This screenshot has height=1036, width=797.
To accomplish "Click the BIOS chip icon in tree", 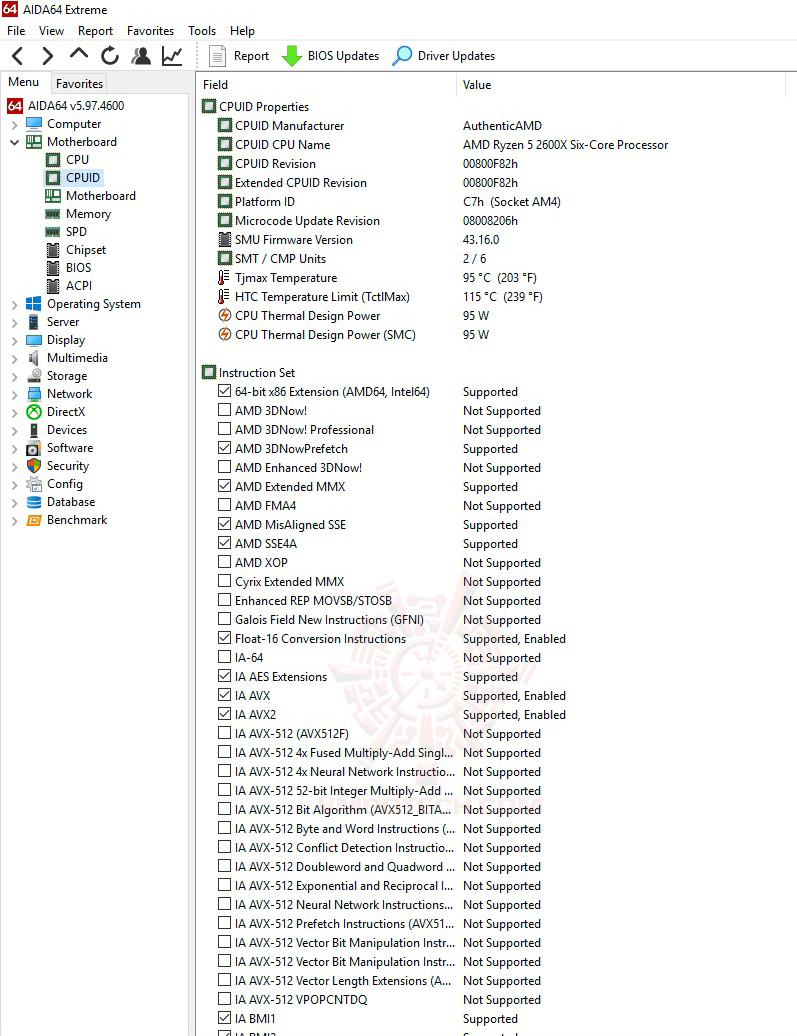I will (x=54, y=268).
